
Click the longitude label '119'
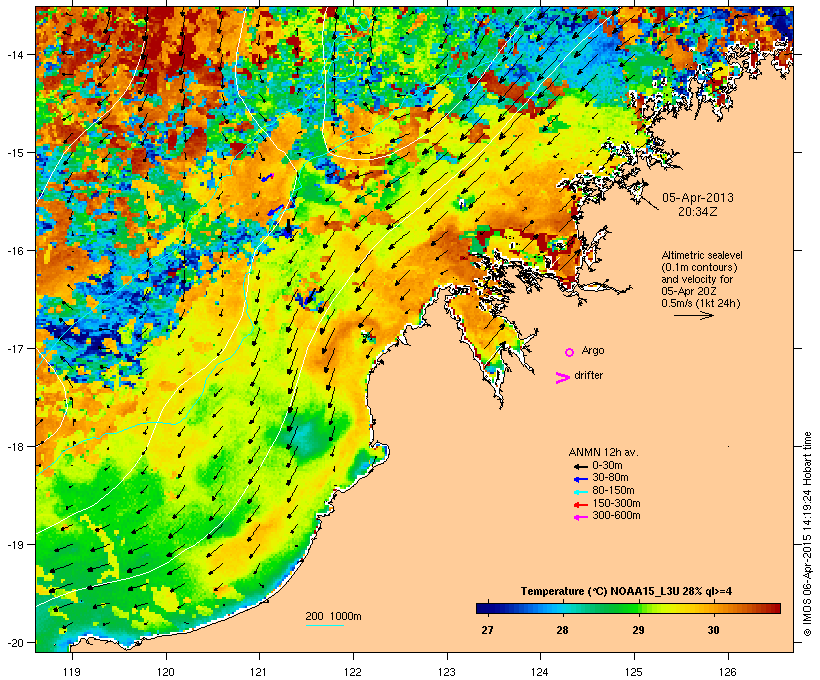[x=72, y=671]
